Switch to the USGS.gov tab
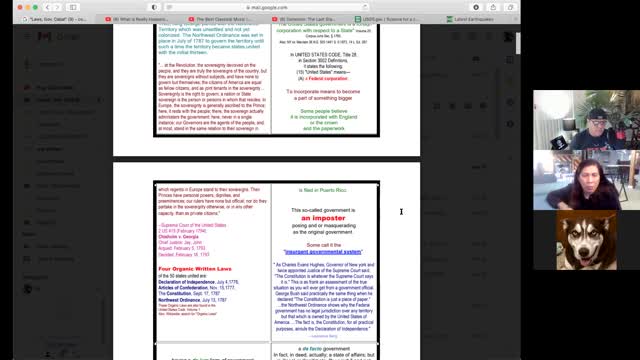Screen dimensions: 640x360 [387, 19]
